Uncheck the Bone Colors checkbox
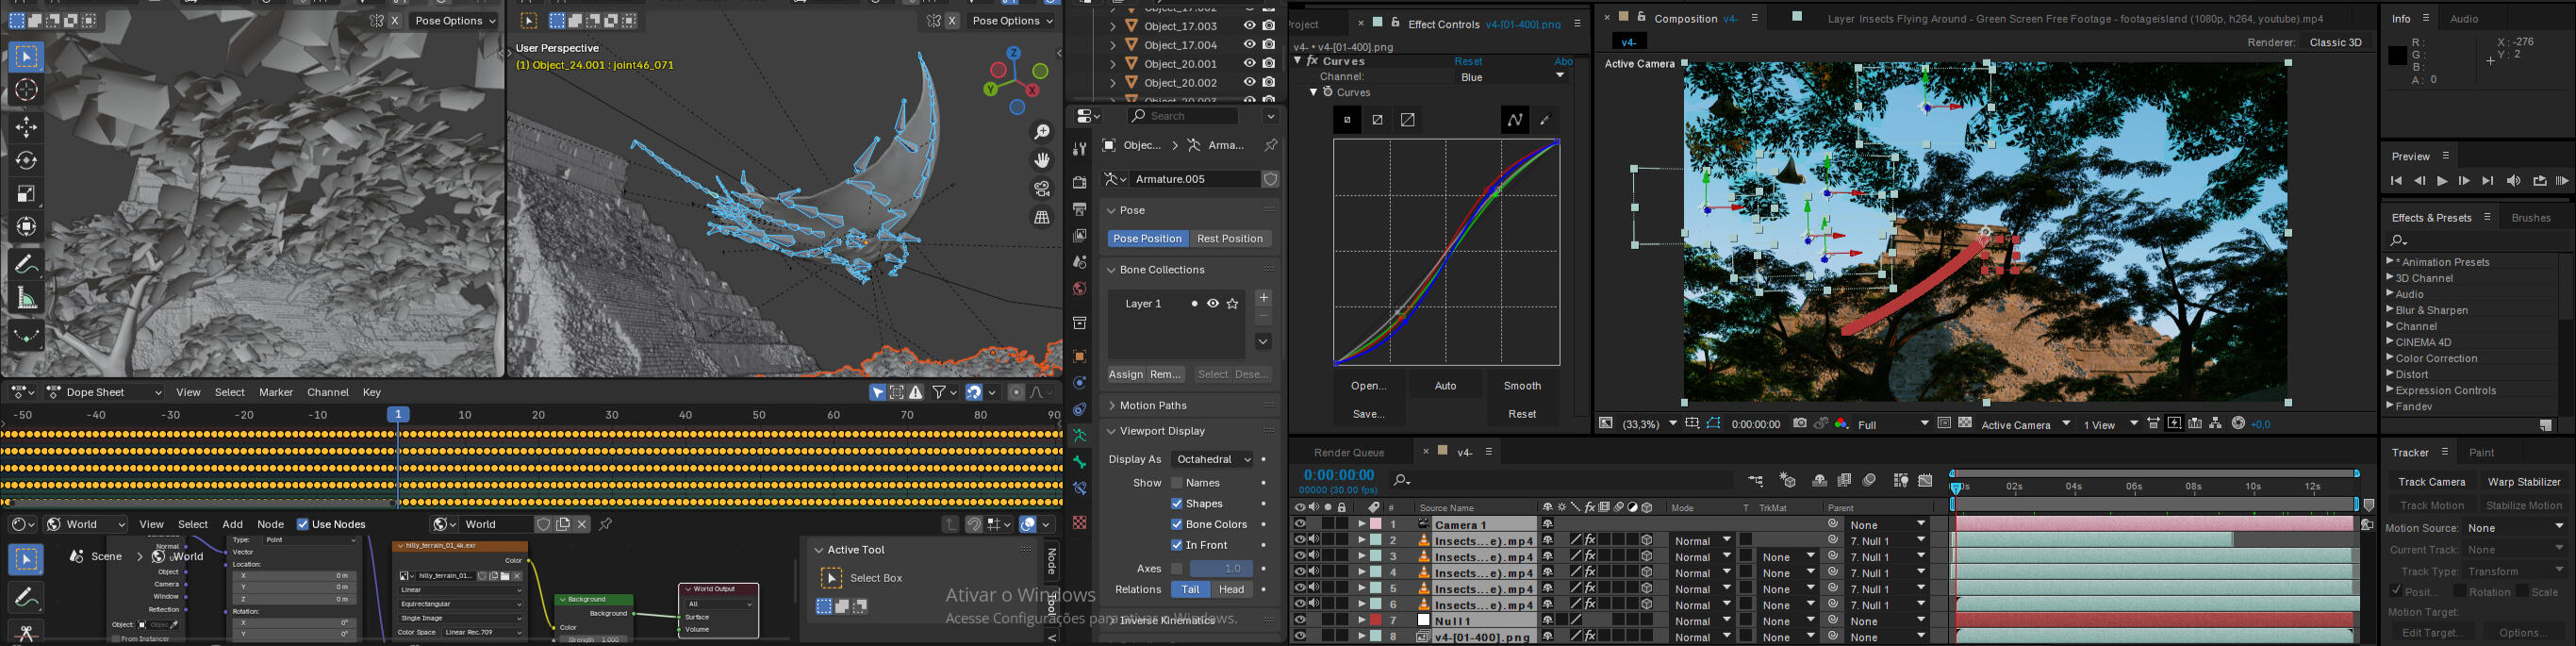This screenshot has width=2576, height=646. (x=1177, y=524)
